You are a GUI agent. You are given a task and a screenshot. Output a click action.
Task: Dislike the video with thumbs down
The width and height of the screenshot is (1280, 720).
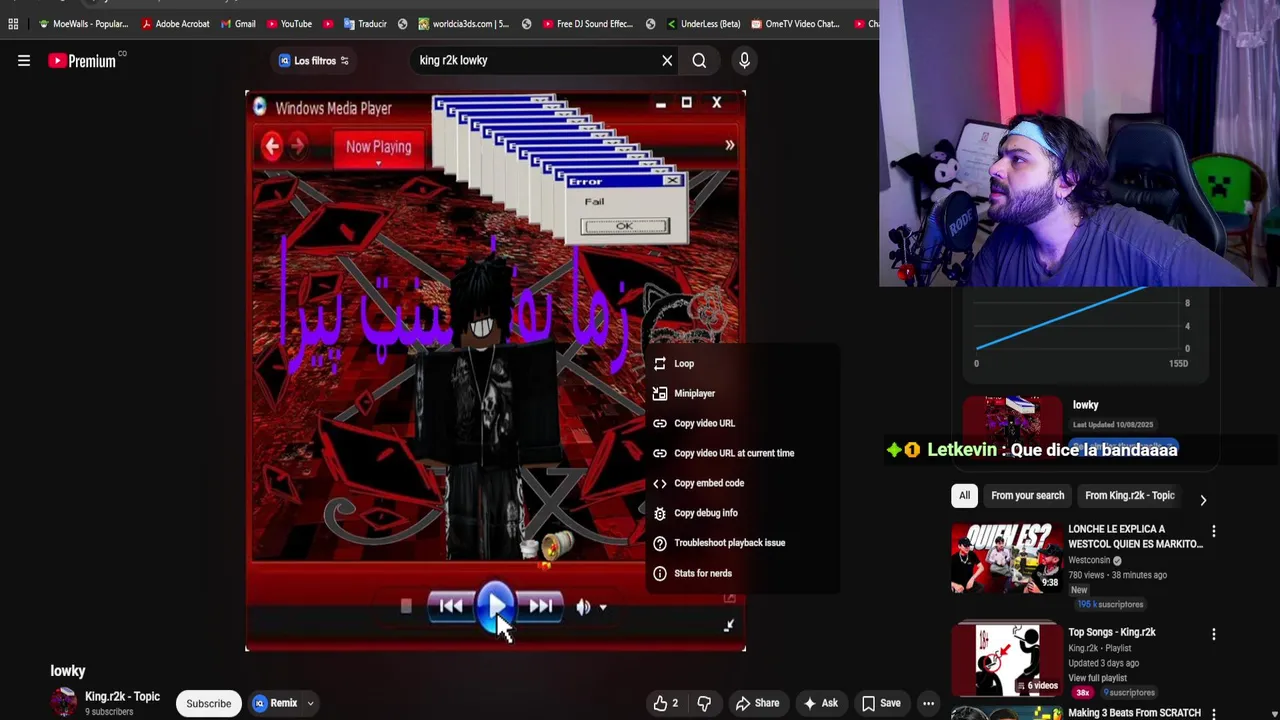(704, 703)
